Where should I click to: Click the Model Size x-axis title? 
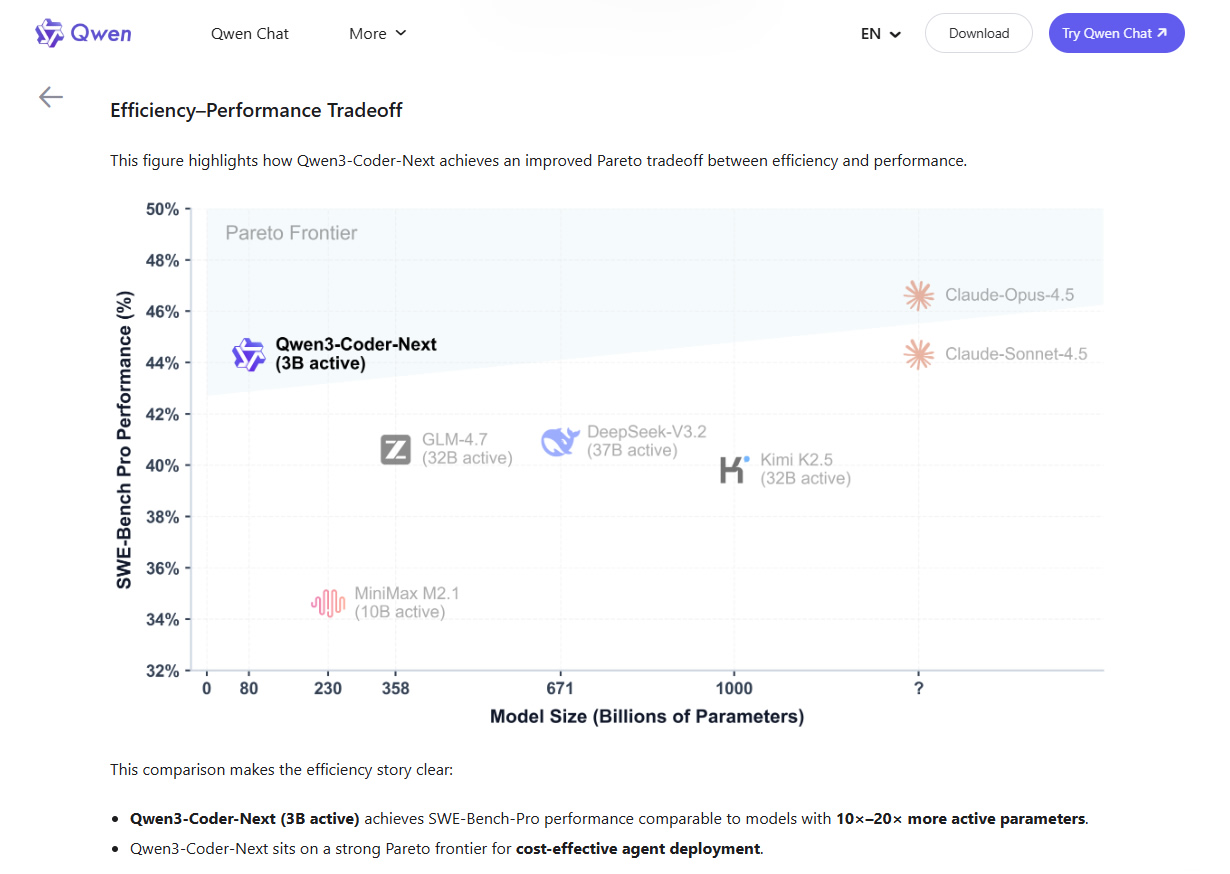(647, 716)
